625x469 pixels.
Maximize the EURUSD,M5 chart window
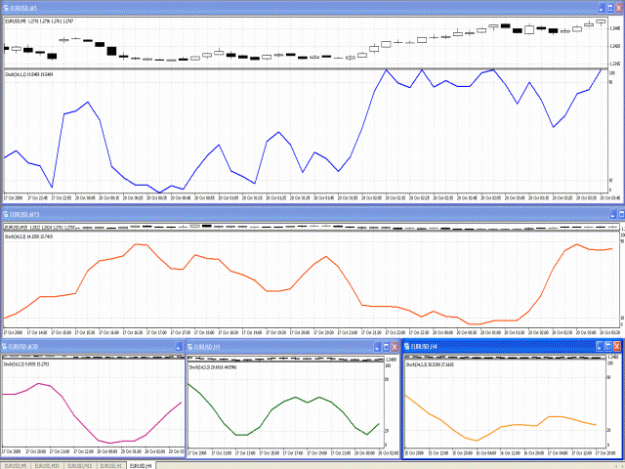pos(610,8)
